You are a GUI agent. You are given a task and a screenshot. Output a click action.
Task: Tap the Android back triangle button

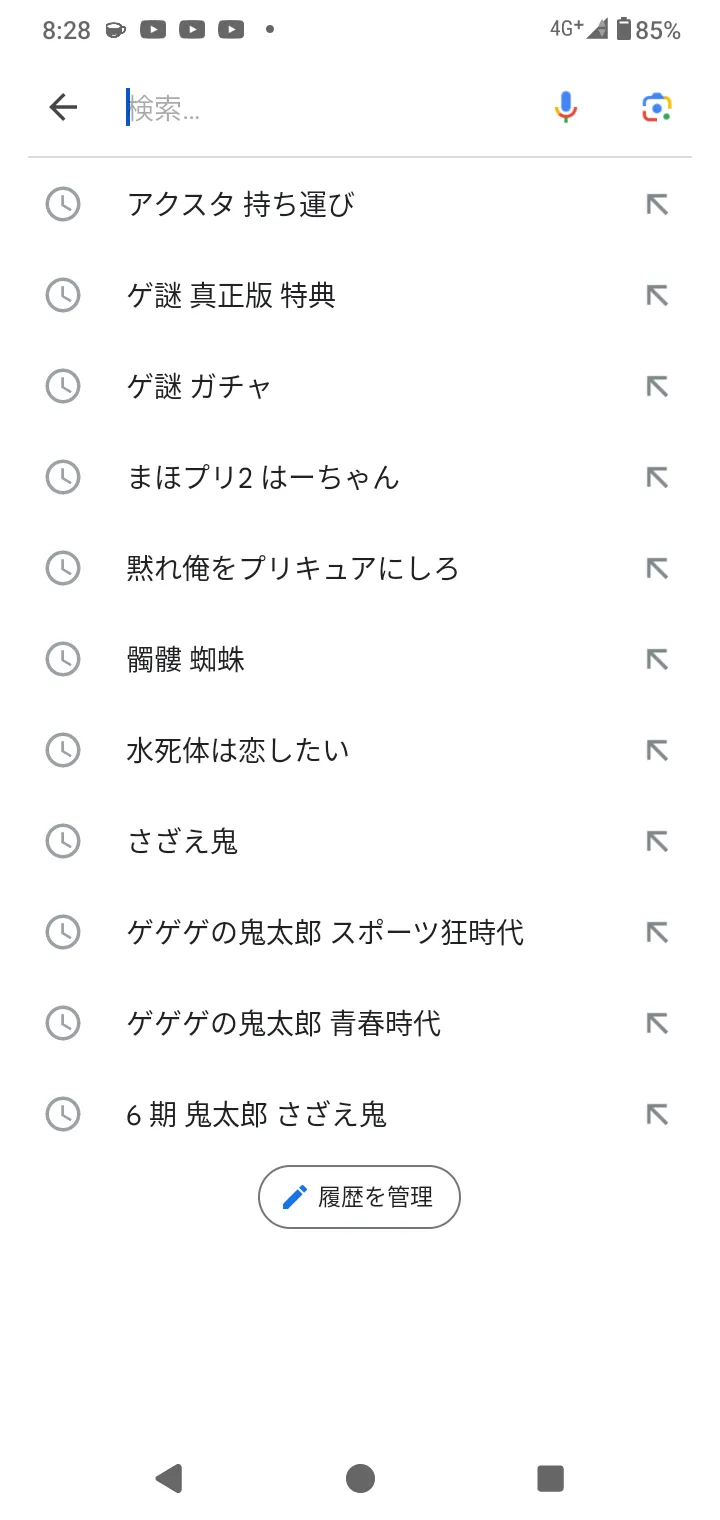pos(169,1478)
